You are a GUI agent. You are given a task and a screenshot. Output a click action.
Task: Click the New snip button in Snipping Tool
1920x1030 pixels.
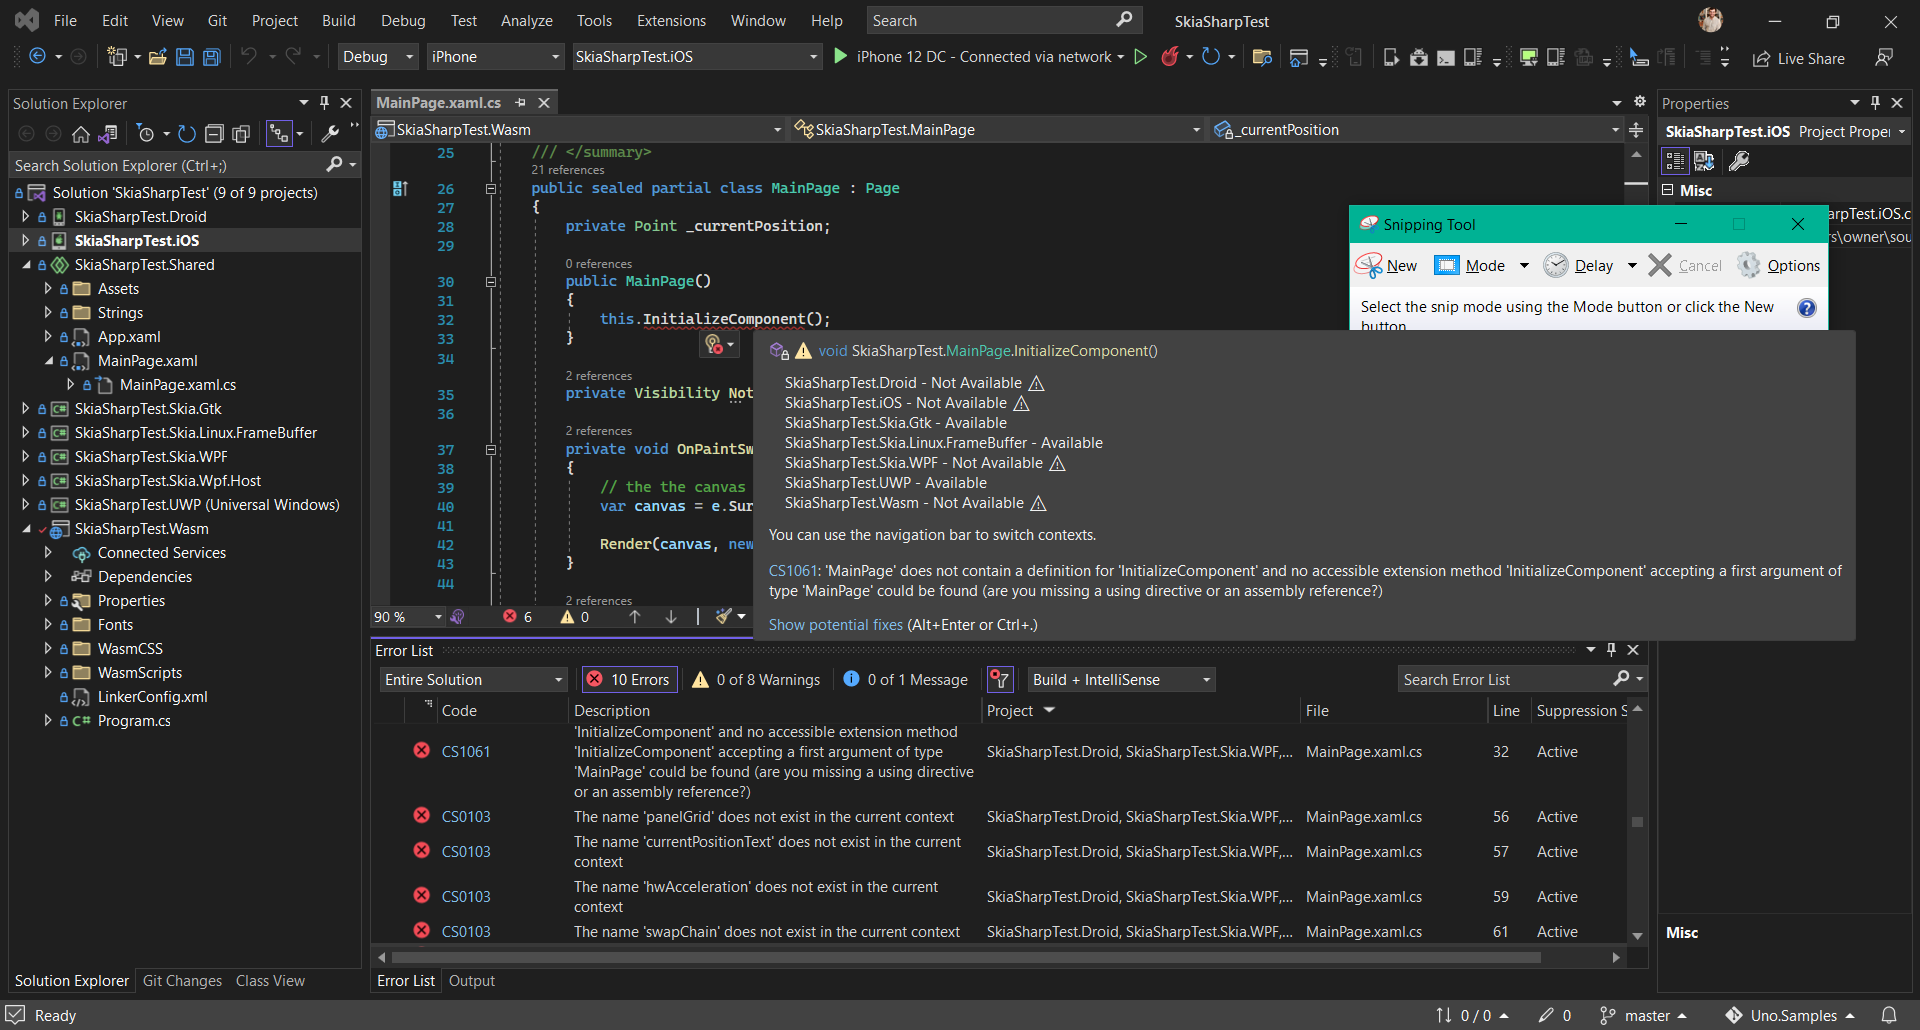click(x=1387, y=265)
